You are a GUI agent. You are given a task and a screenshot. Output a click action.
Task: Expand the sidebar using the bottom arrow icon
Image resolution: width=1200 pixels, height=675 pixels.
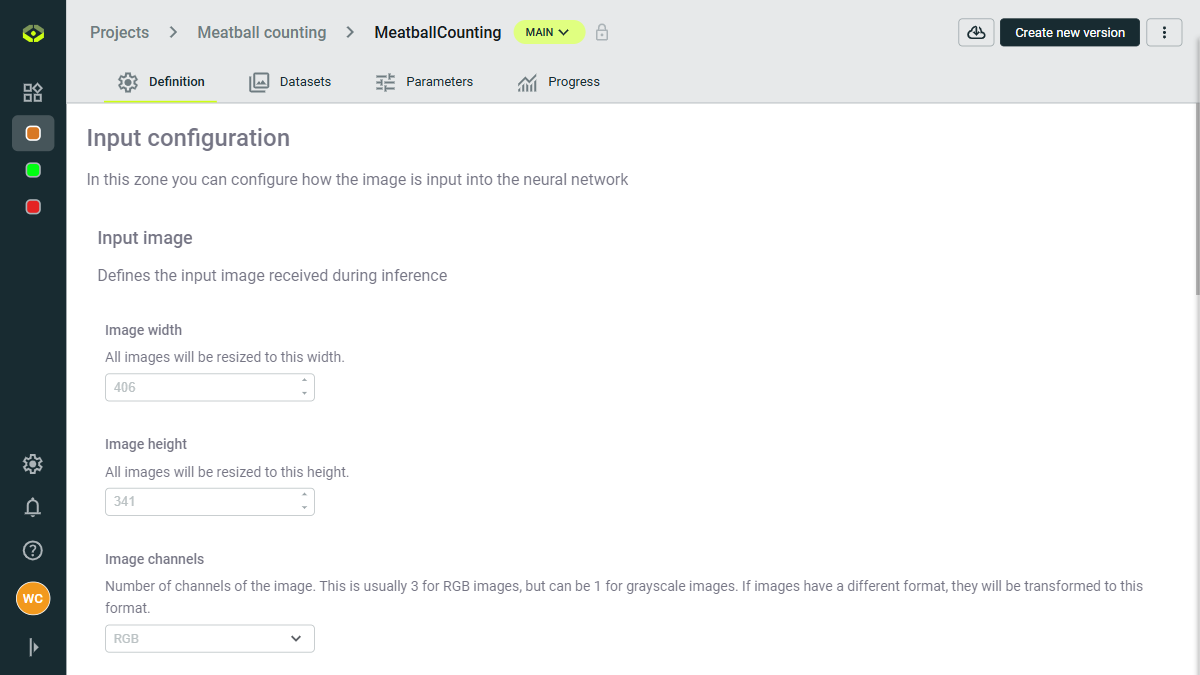pyautogui.click(x=32, y=647)
